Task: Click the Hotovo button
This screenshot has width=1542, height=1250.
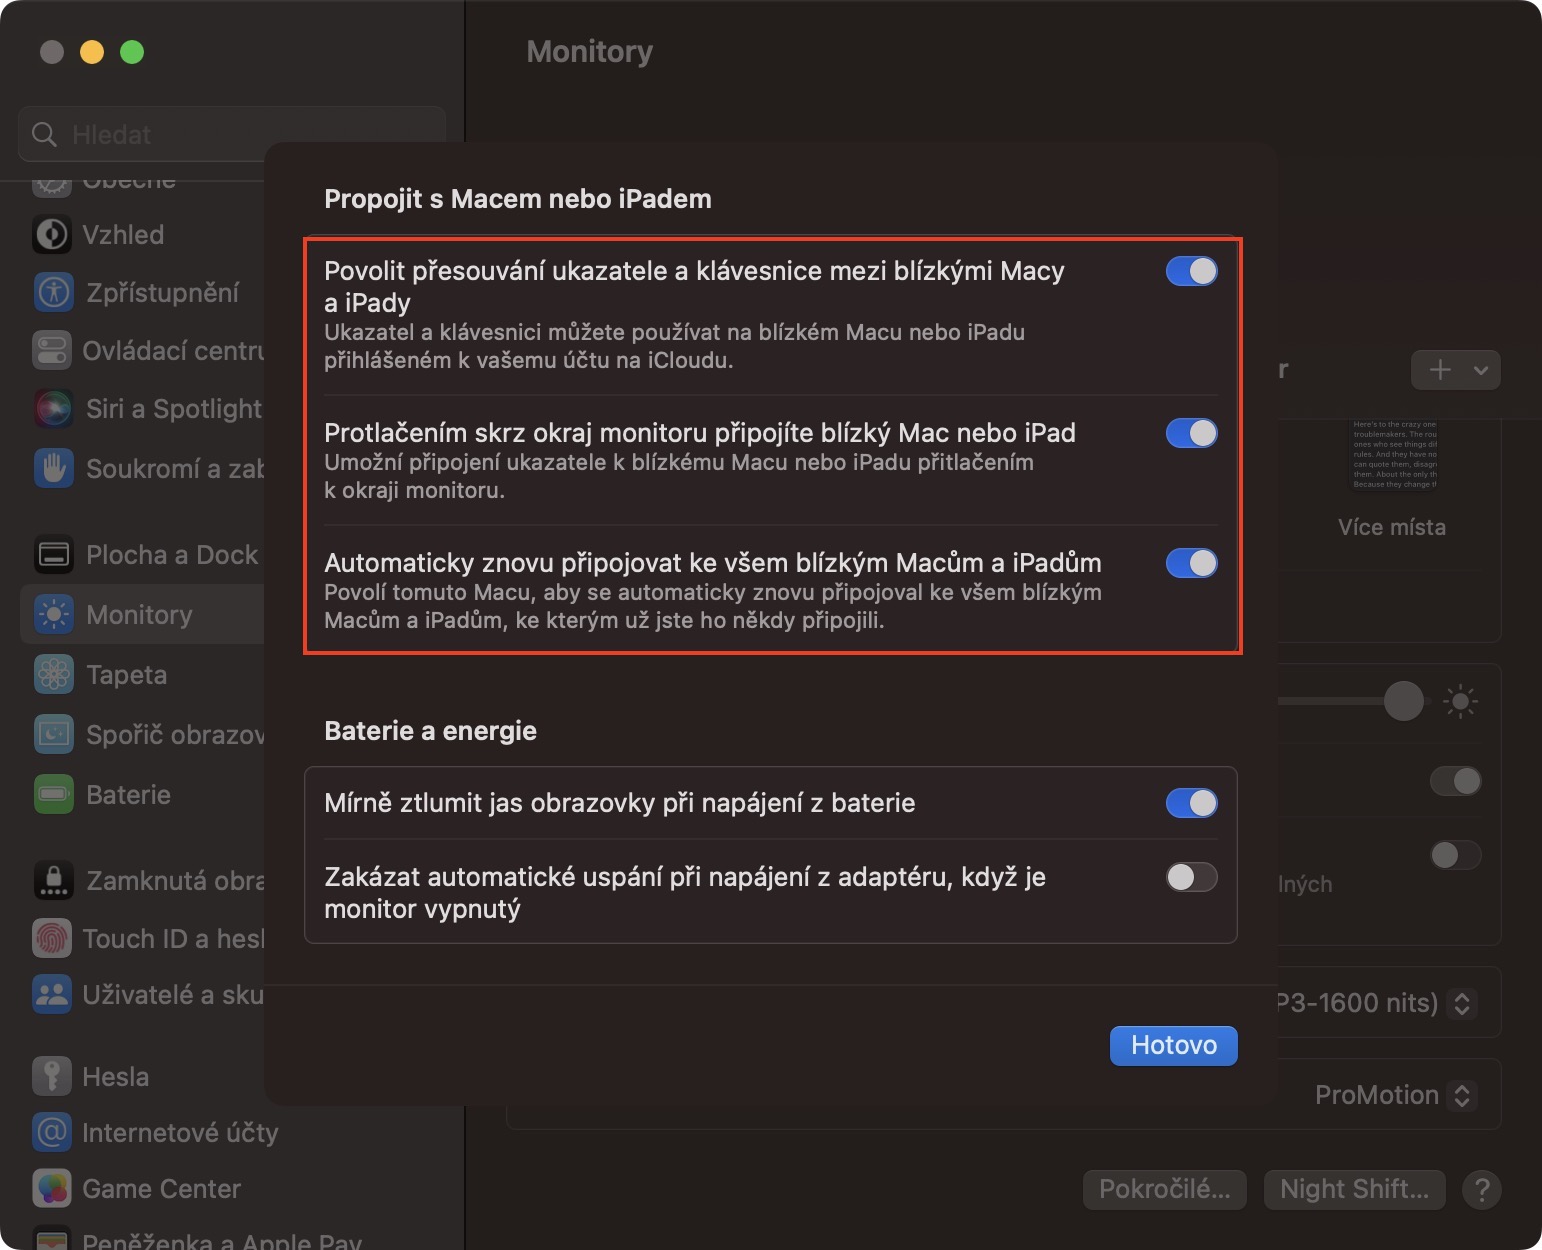Action: (1173, 1045)
